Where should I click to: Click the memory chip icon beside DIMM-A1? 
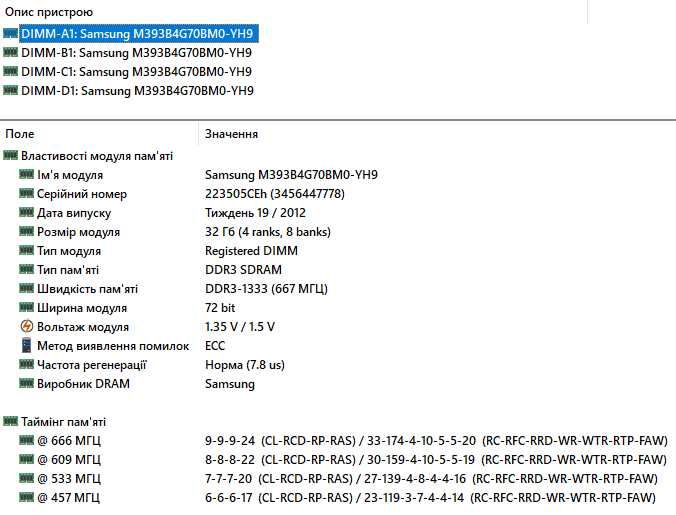click(10, 33)
